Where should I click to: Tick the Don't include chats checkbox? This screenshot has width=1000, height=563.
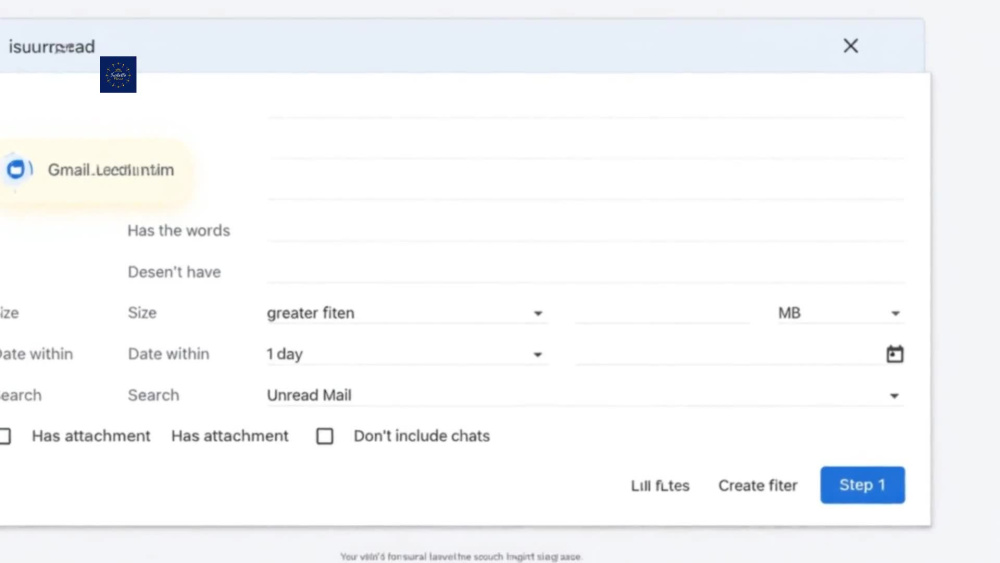tap(325, 436)
